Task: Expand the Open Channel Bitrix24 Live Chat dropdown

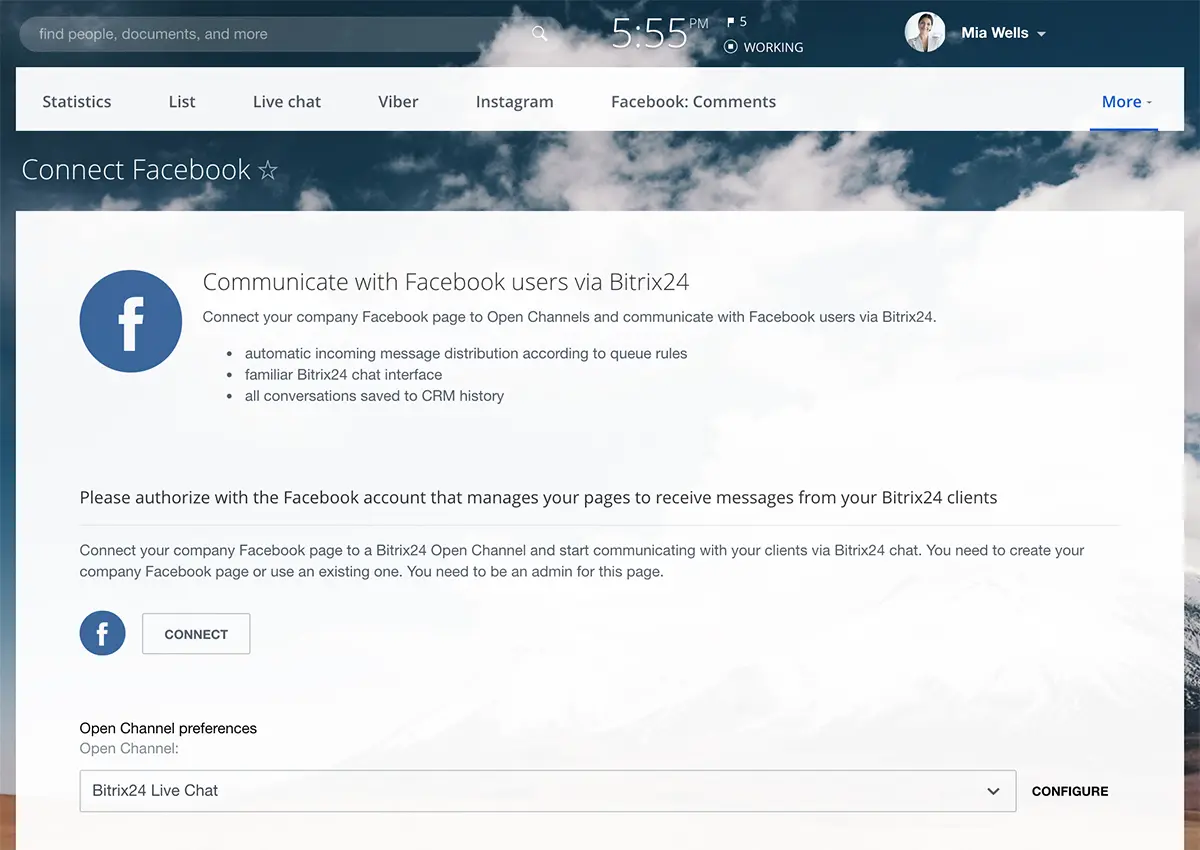Action: coord(547,791)
